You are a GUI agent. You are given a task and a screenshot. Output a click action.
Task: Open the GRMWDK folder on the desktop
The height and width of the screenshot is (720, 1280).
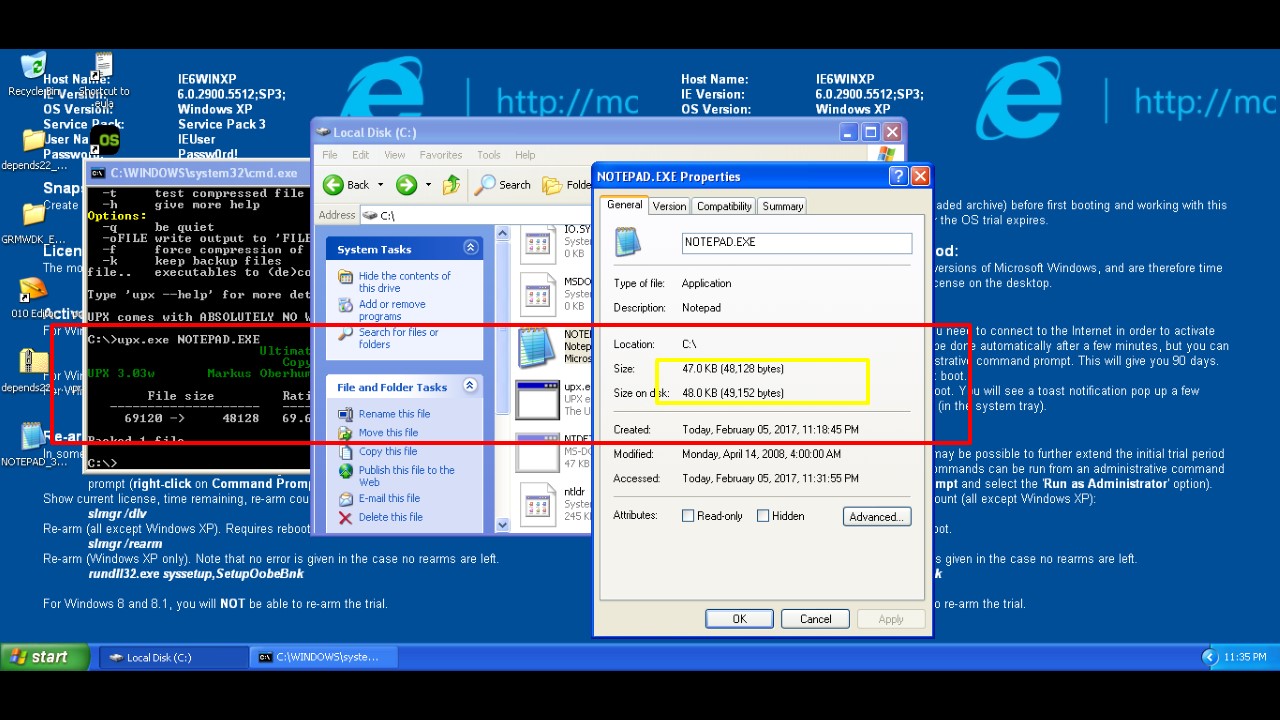click(33, 214)
